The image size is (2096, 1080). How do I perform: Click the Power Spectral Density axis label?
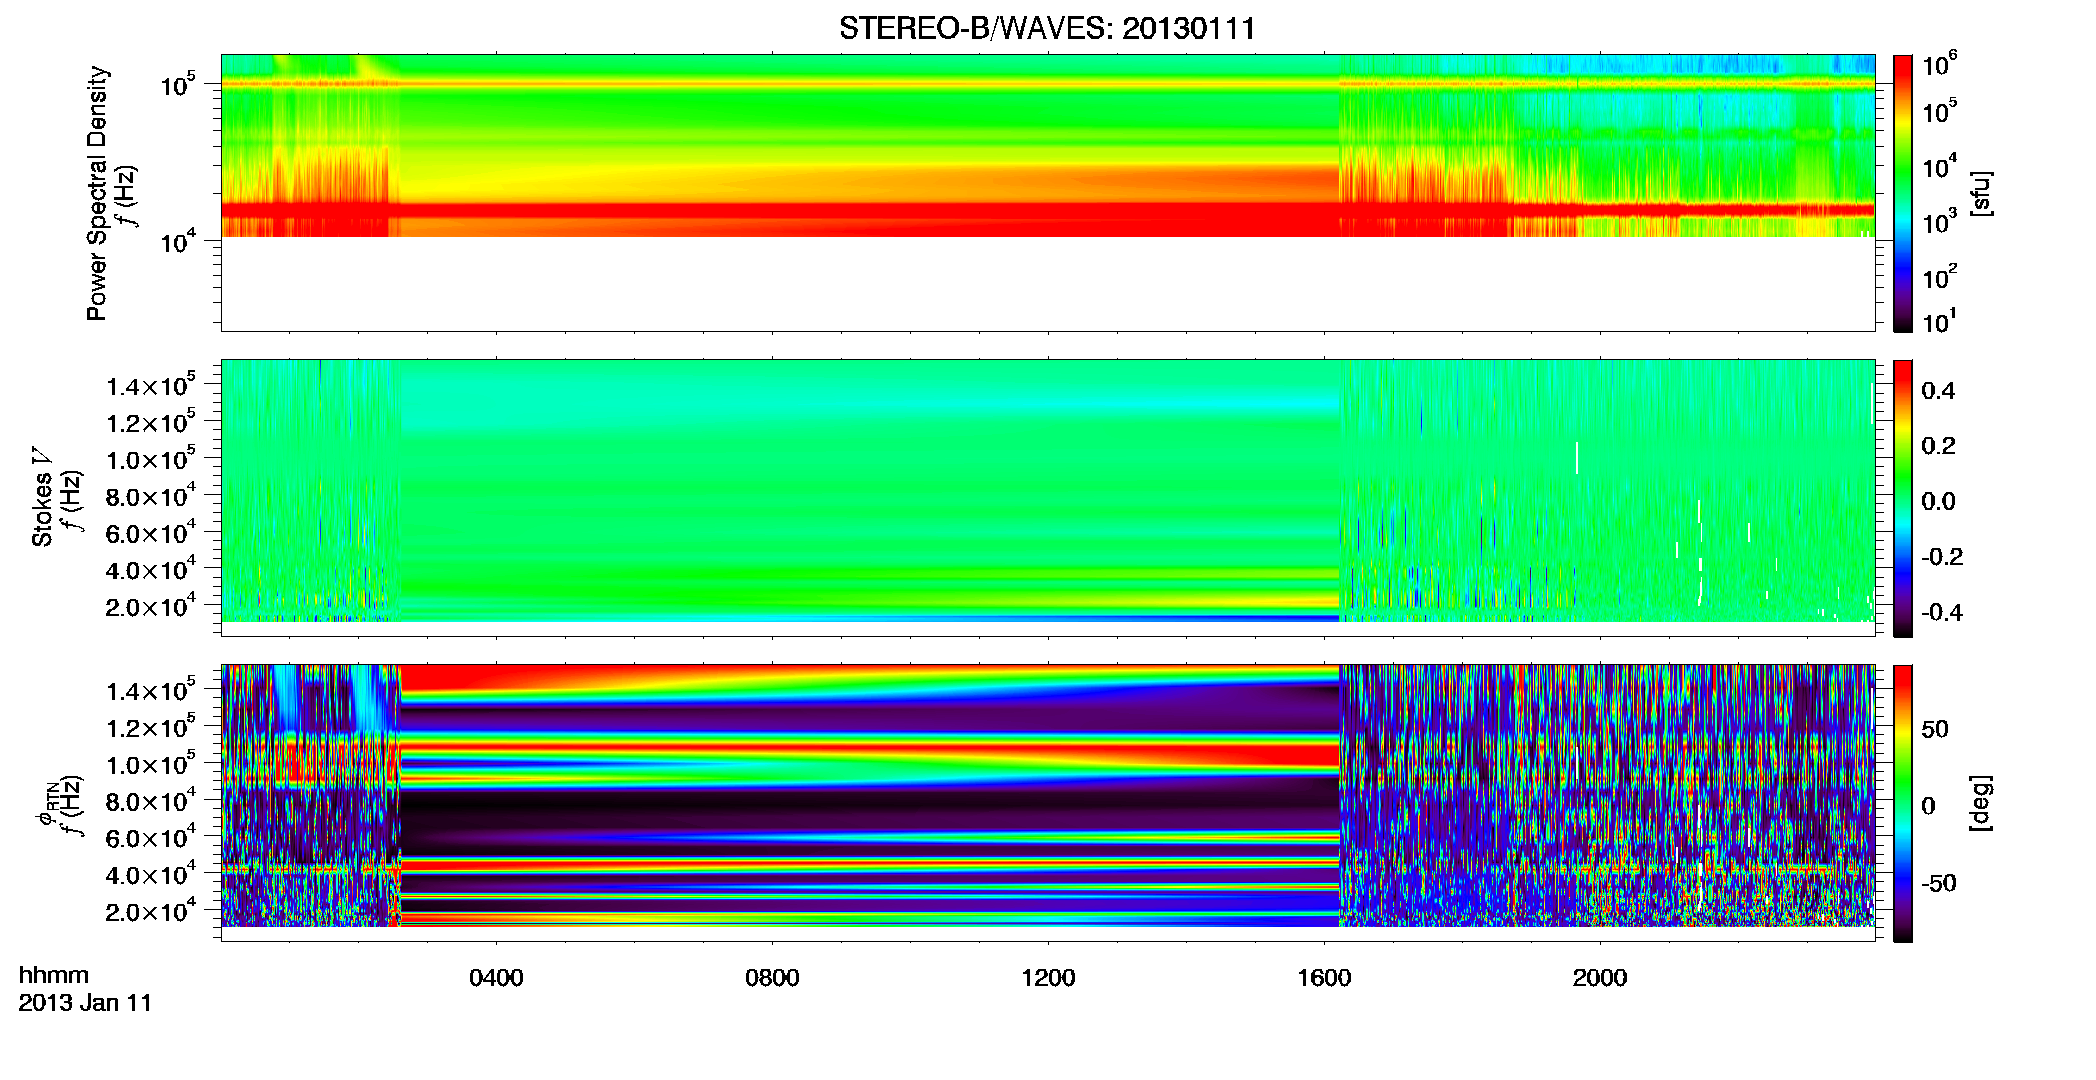click(x=96, y=193)
